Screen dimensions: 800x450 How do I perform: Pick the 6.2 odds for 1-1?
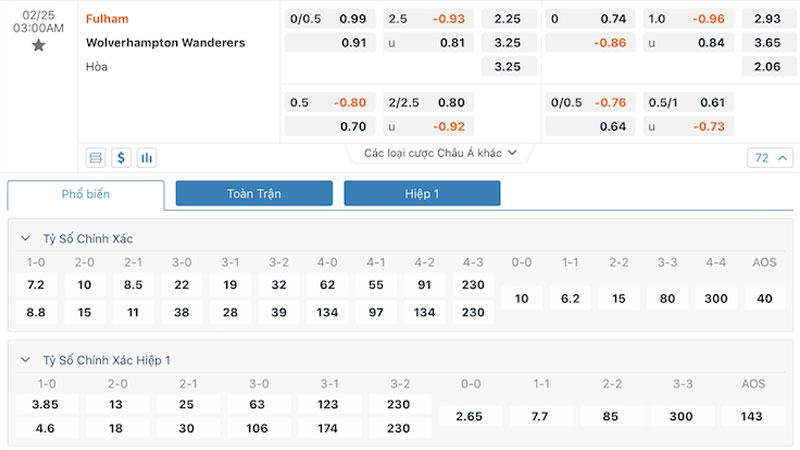(x=570, y=298)
